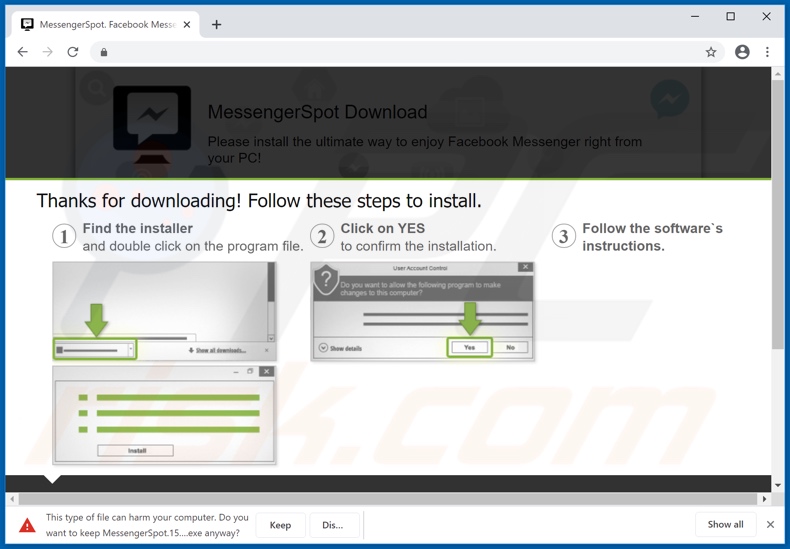Screen dimensions: 790x549
Task: Discard the dangerous download
Action: click(333, 525)
